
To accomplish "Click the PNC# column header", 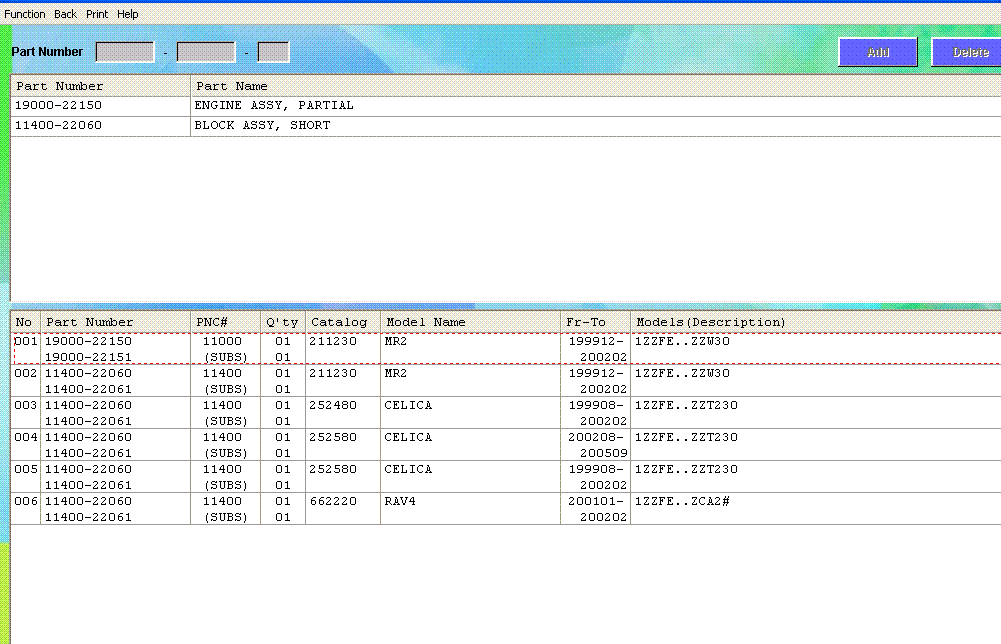I will 225,322.
